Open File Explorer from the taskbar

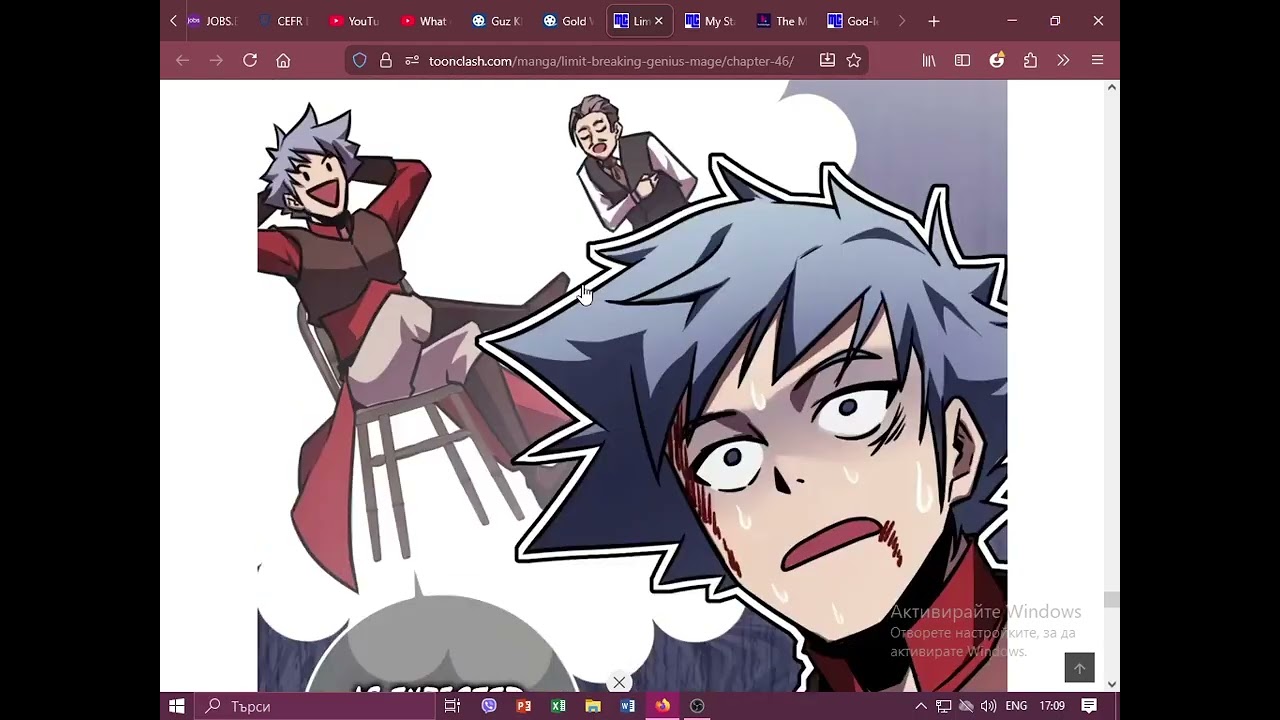593,706
